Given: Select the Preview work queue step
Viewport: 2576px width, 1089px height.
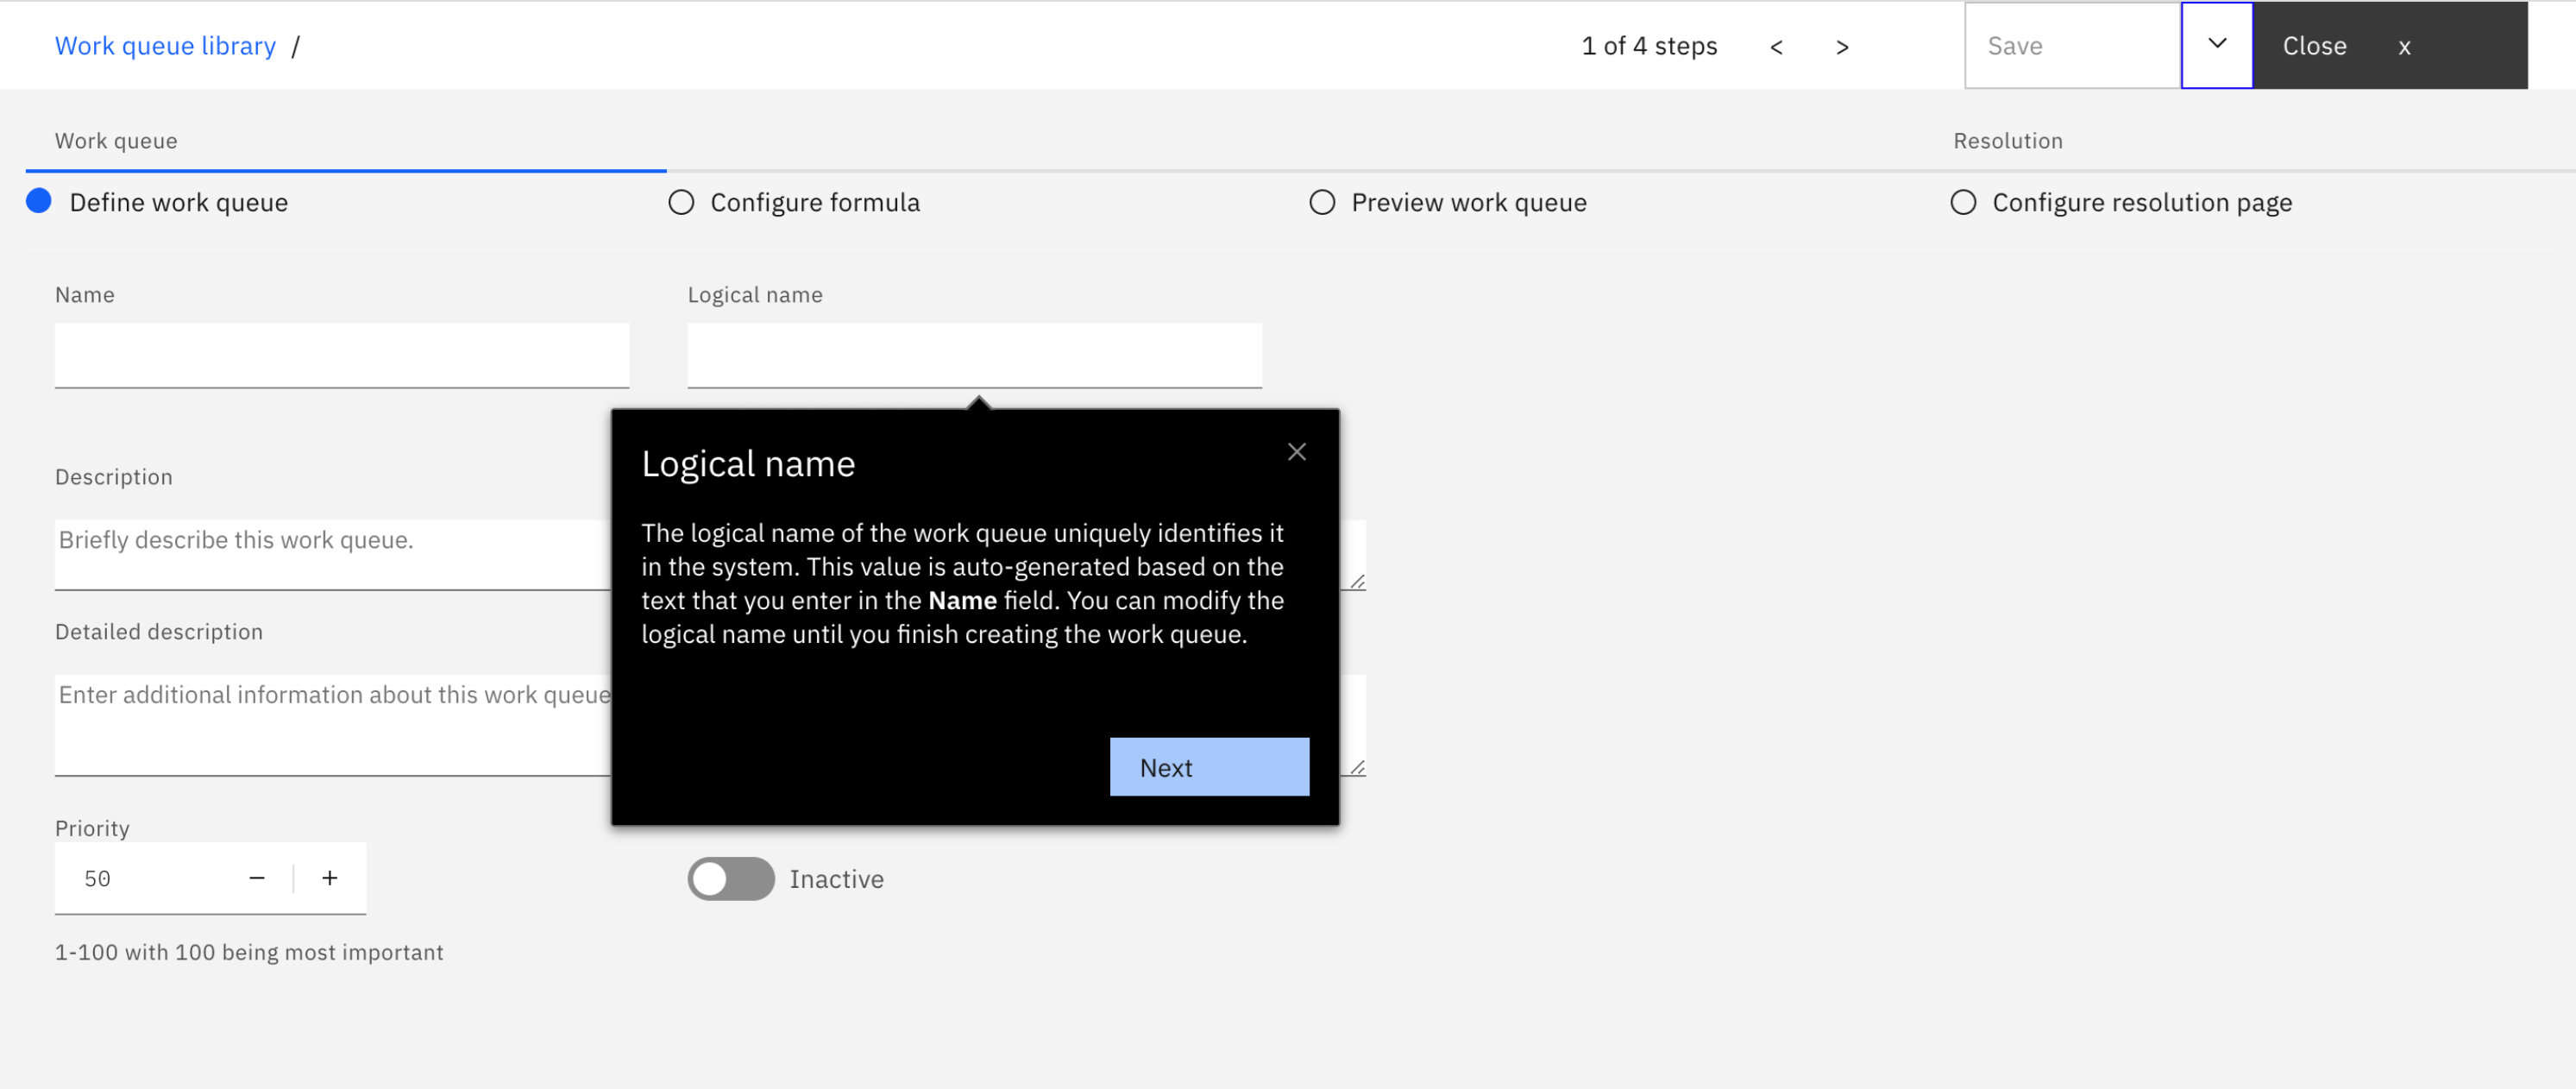Looking at the screenshot, I should (x=1467, y=202).
